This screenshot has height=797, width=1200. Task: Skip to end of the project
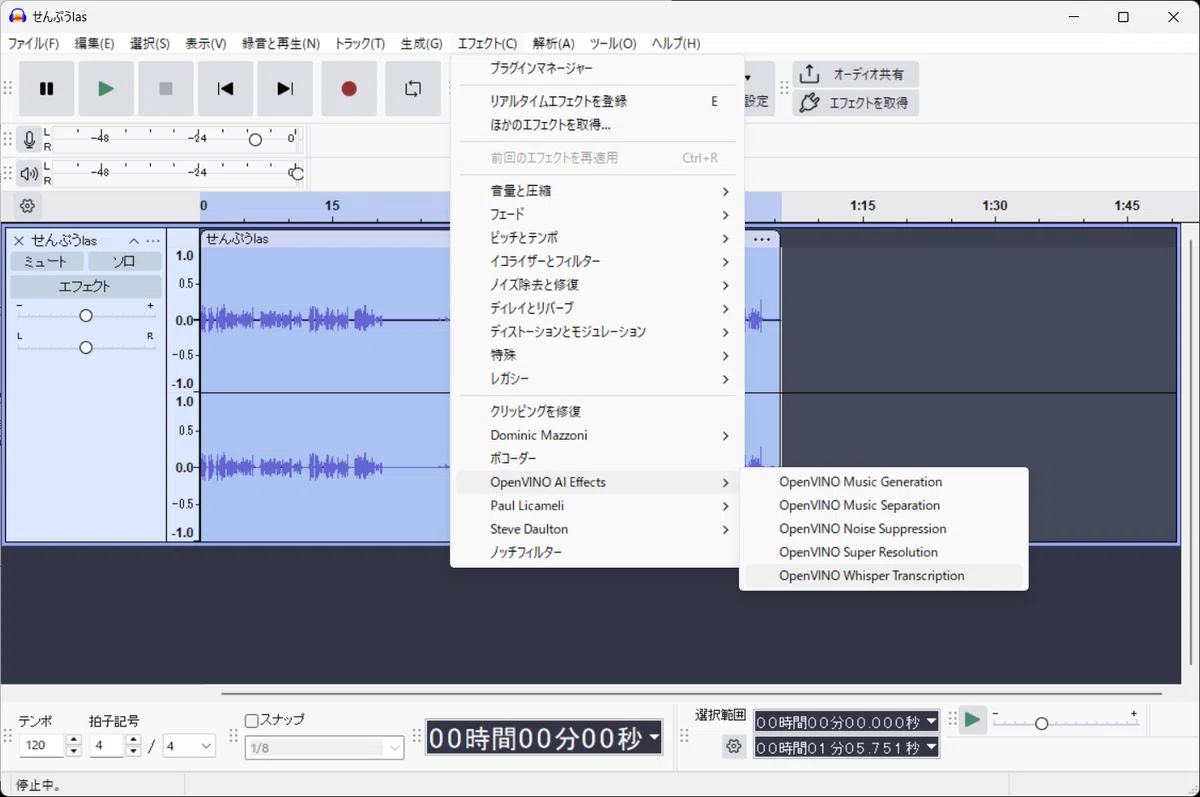coord(285,89)
